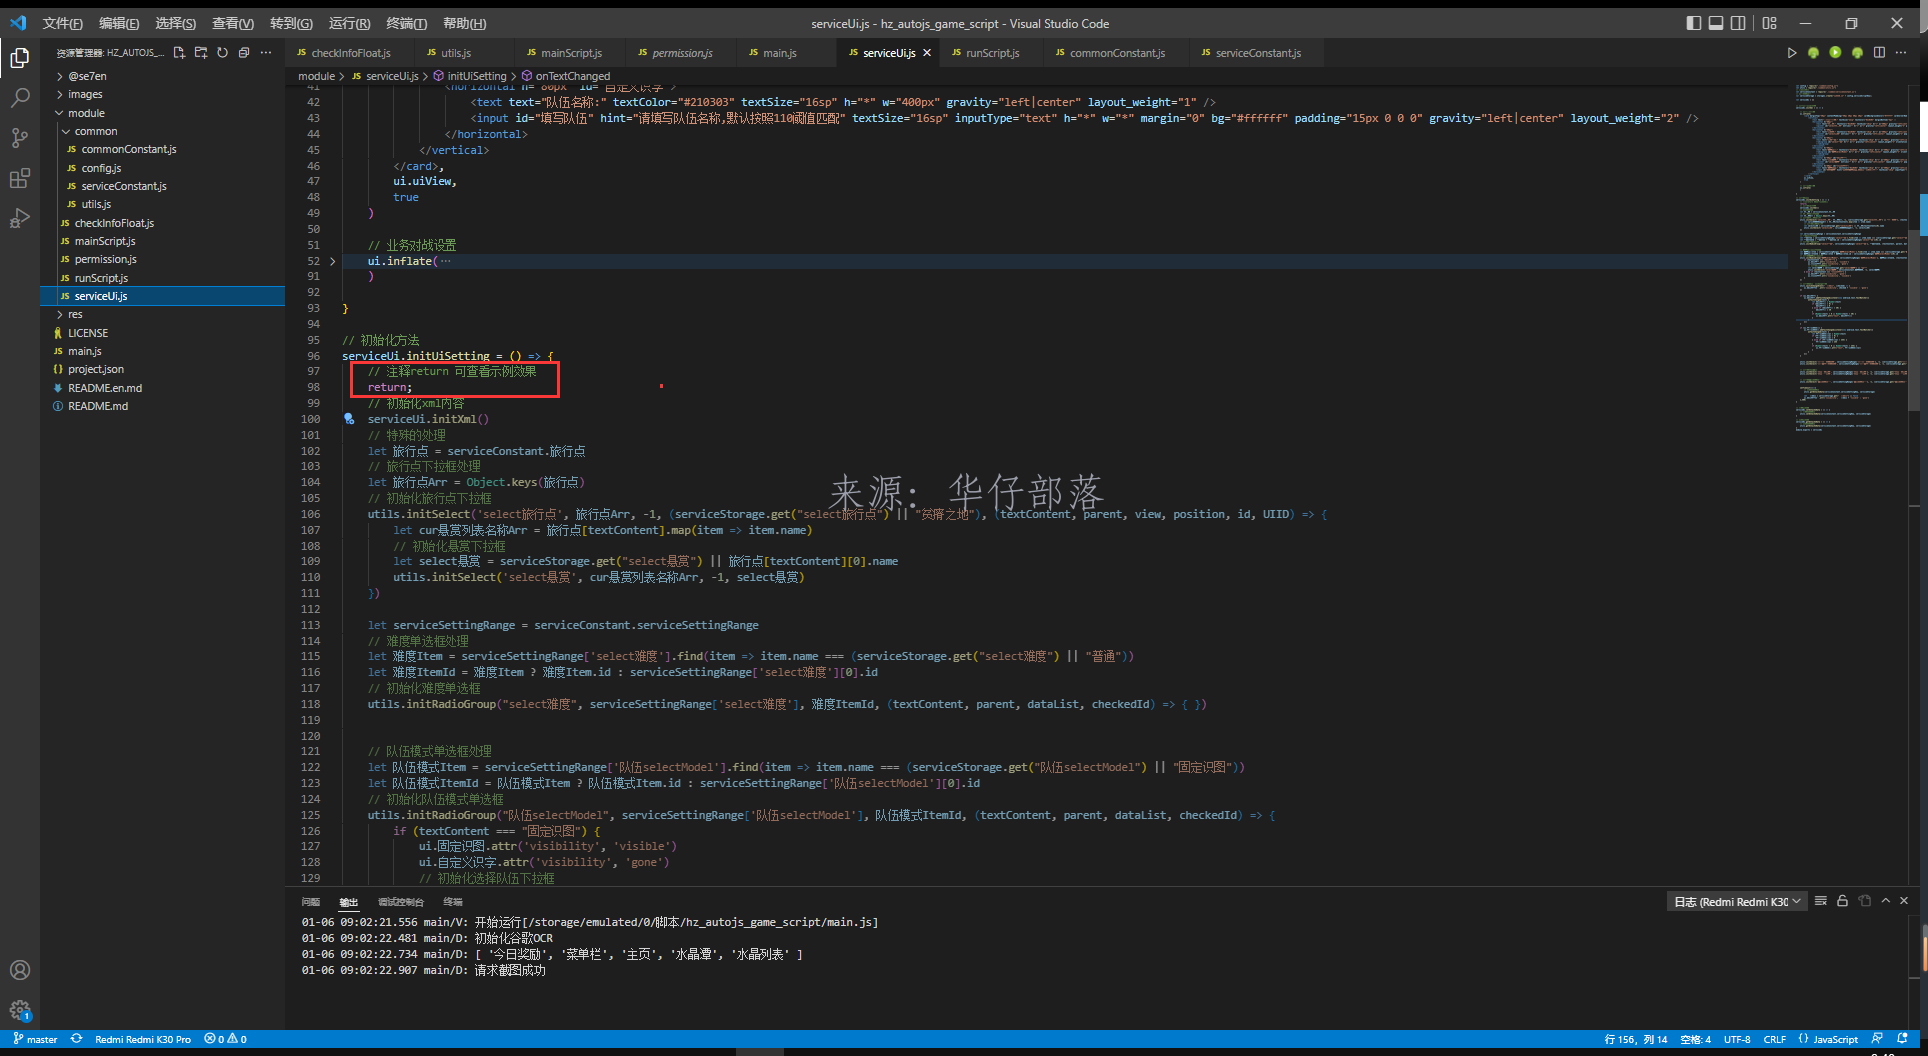The width and height of the screenshot is (1928, 1056).
Task: Switch to the checkInfoFloat.js editor tab
Action: point(351,53)
